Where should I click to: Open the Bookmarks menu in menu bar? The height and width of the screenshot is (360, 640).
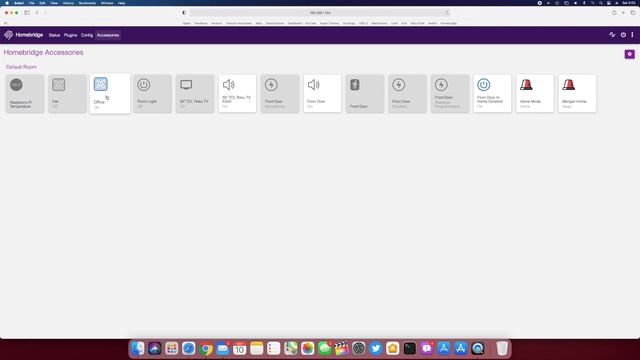click(x=87, y=3)
